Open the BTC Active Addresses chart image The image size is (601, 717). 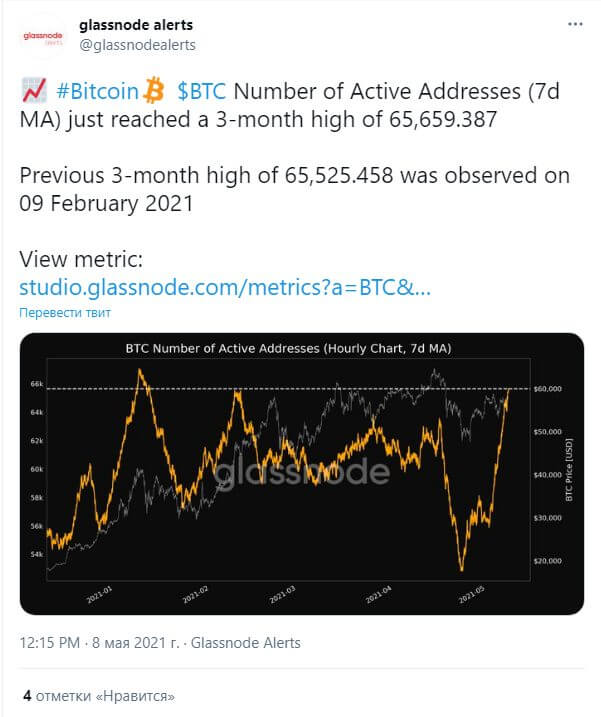click(x=302, y=474)
